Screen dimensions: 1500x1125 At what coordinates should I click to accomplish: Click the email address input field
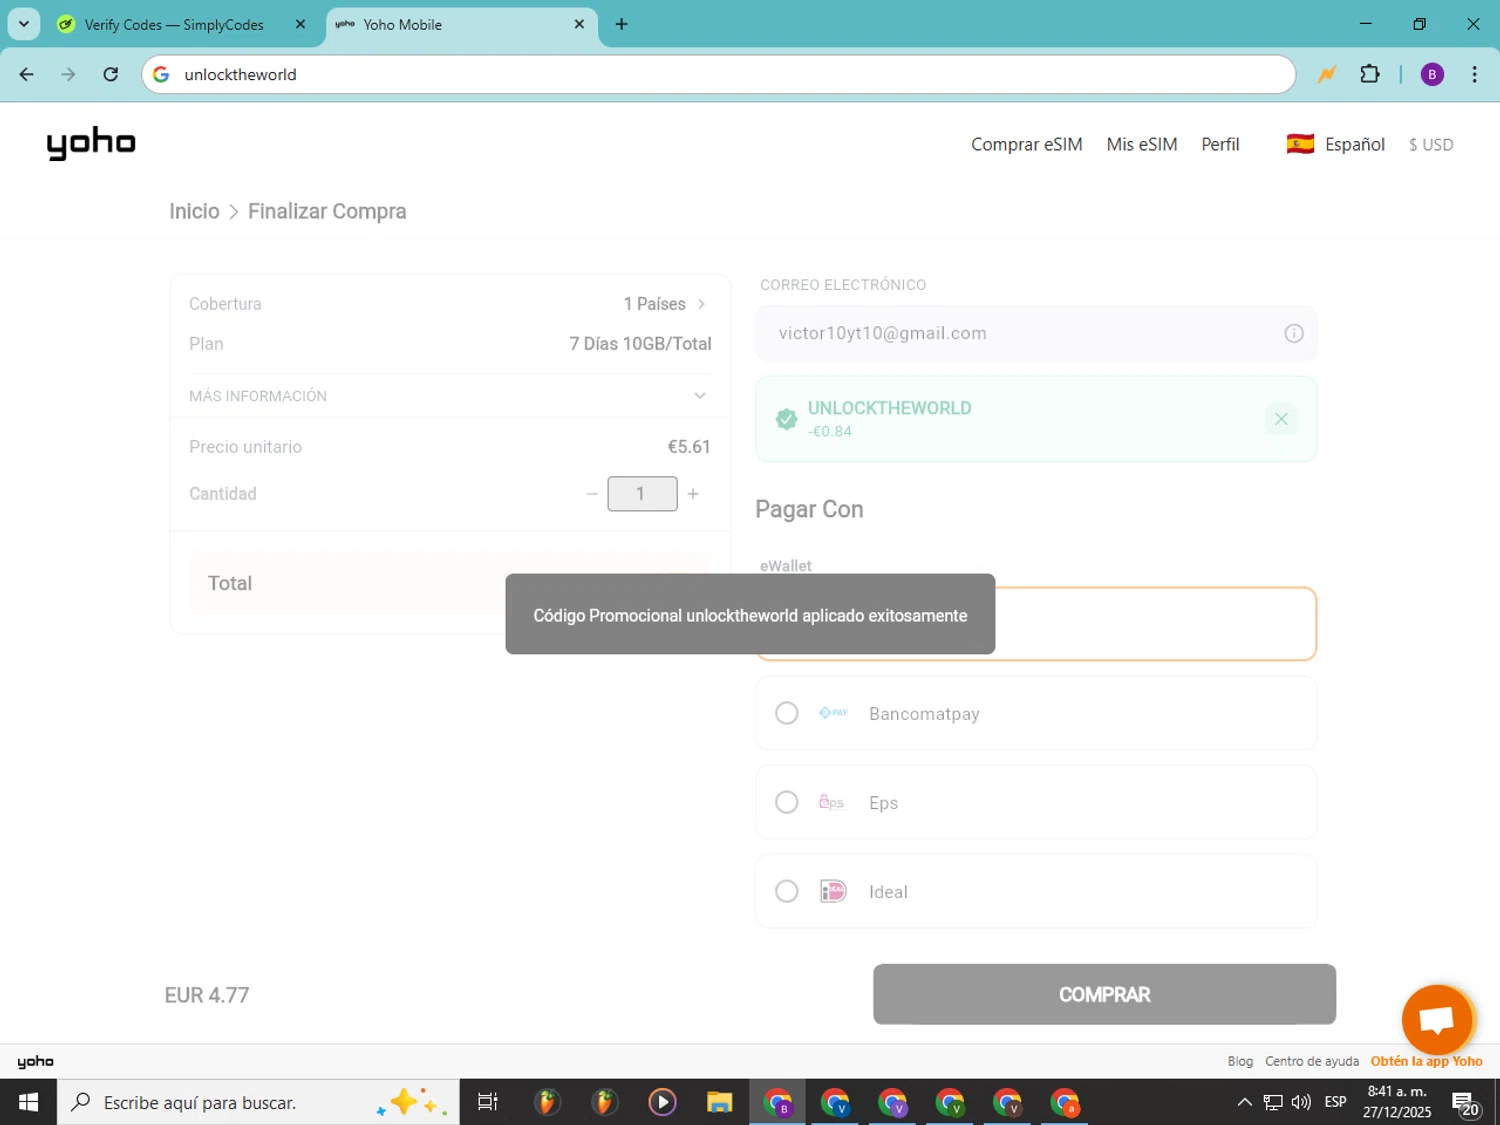pyautogui.click(x=1036, y=333)
